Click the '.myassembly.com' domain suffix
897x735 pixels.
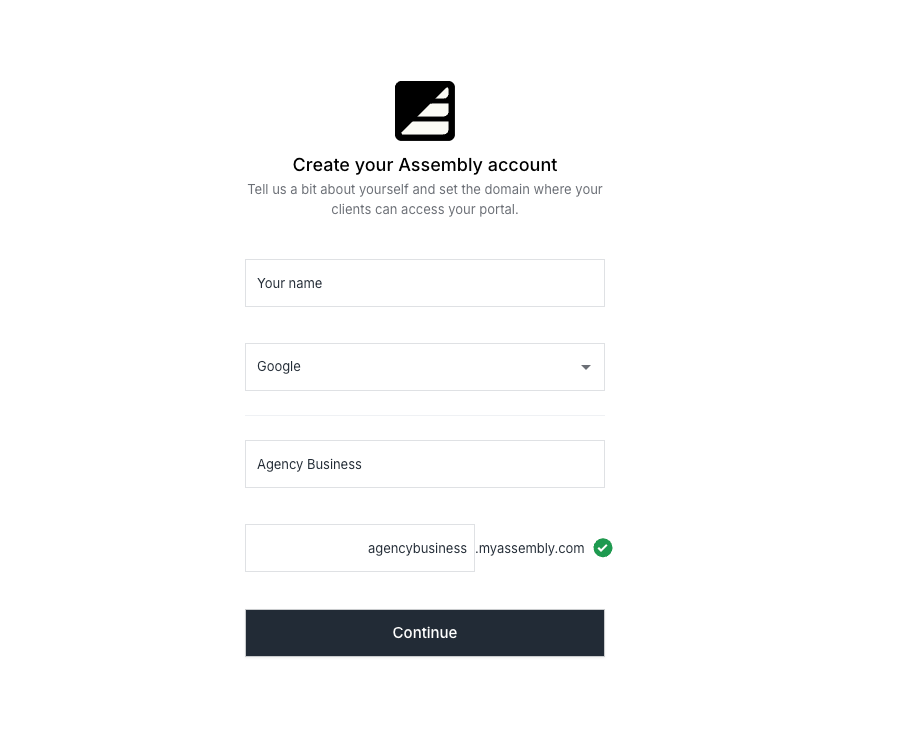point(530,548)
